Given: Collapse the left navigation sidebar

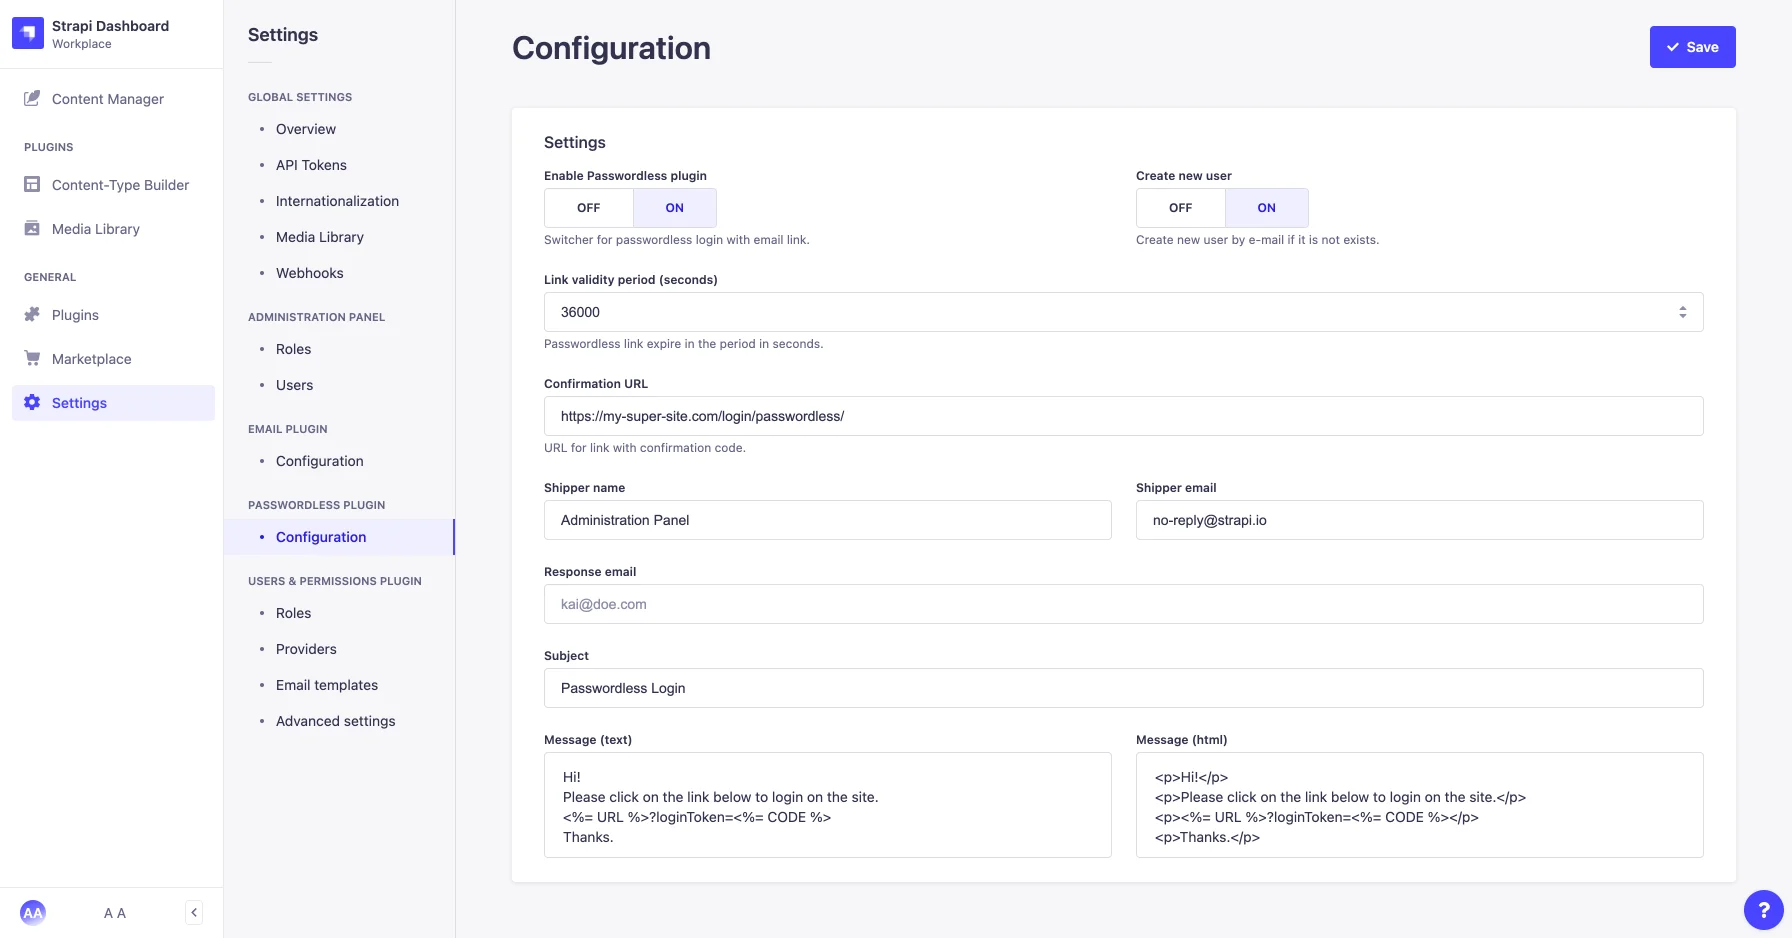Looking at the screenshot, I should click(194, 912).
